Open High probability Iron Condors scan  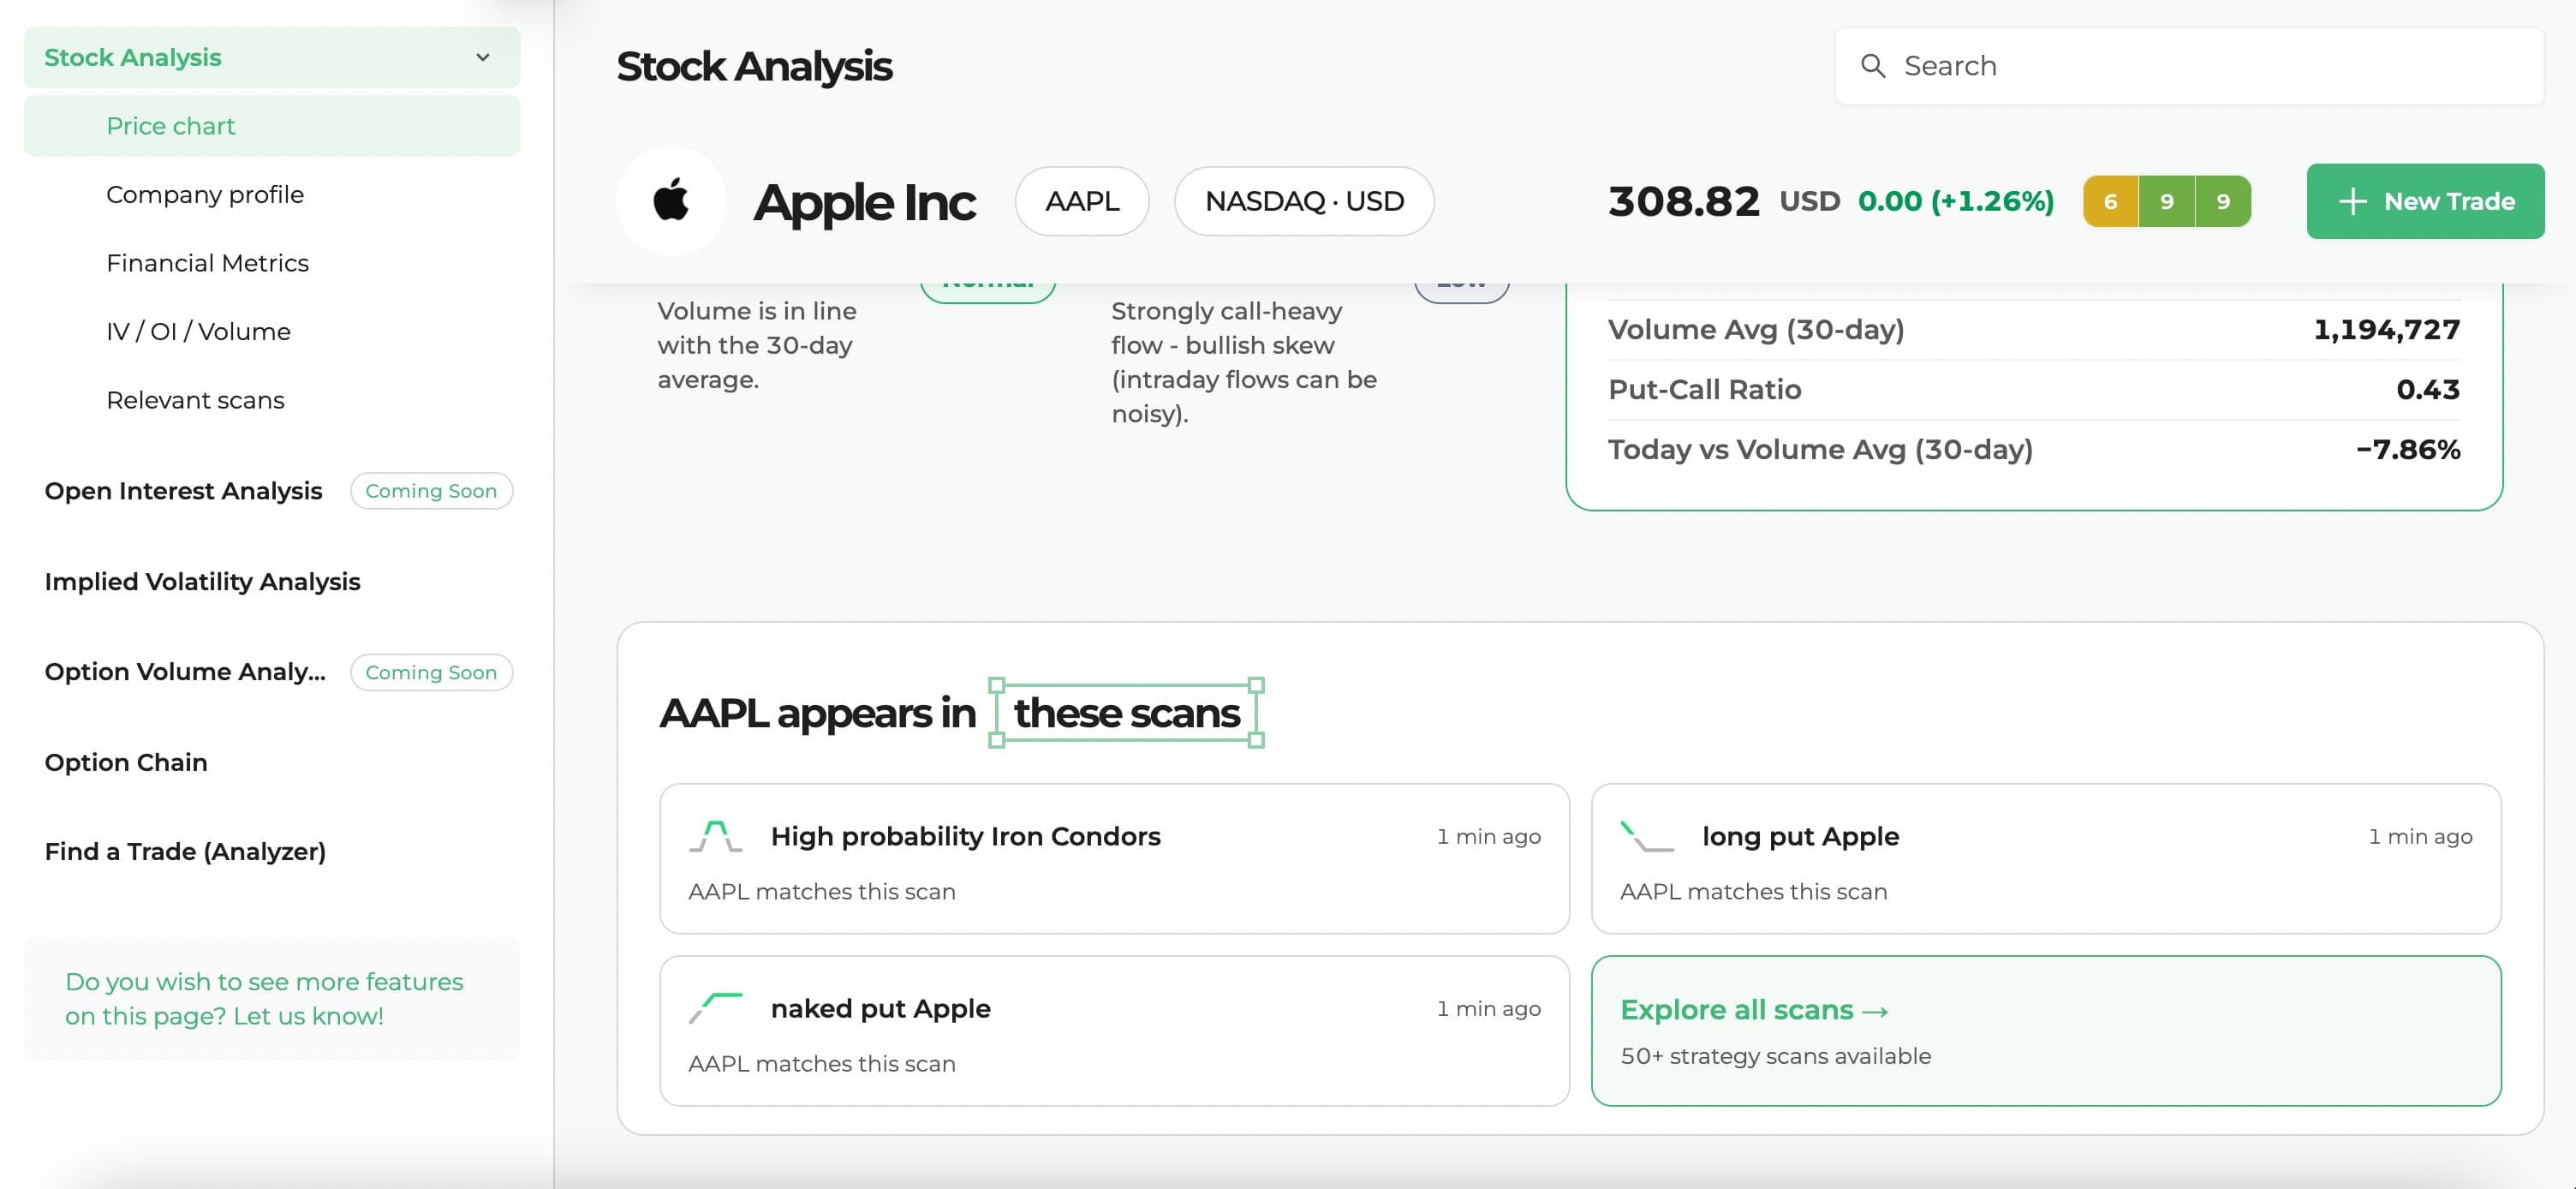pos(1114,859)
